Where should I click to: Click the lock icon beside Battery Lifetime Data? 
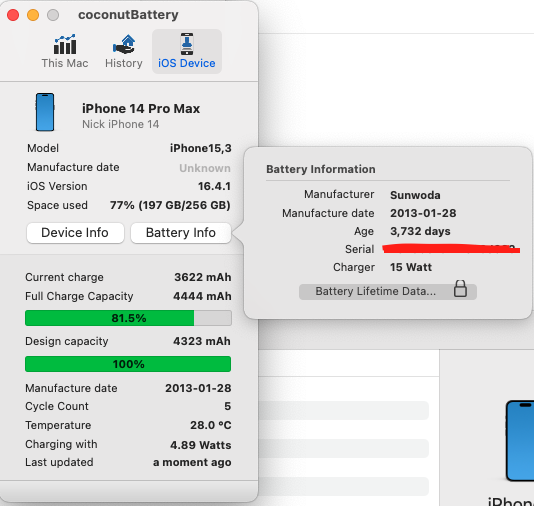coord(460,289)
